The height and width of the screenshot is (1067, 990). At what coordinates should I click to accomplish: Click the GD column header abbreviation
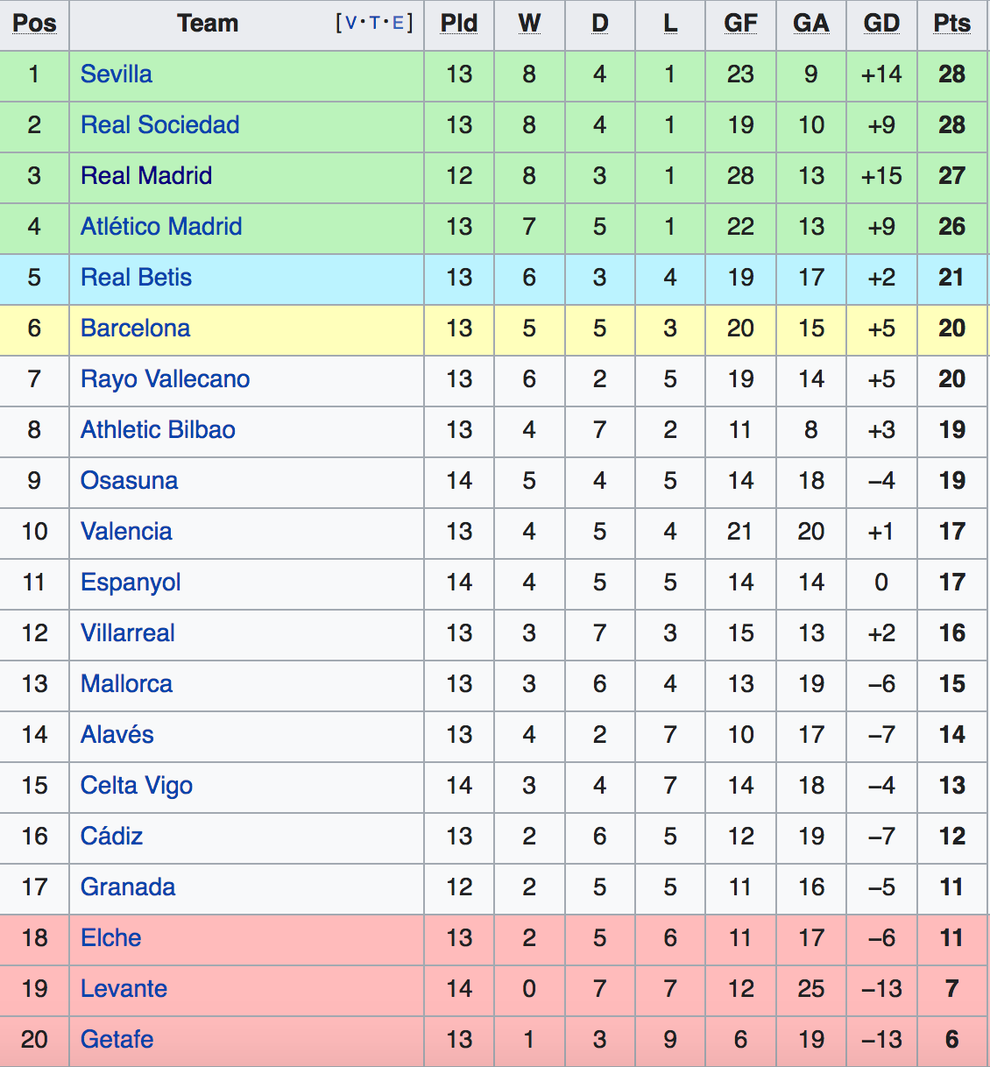coord(881,23)
